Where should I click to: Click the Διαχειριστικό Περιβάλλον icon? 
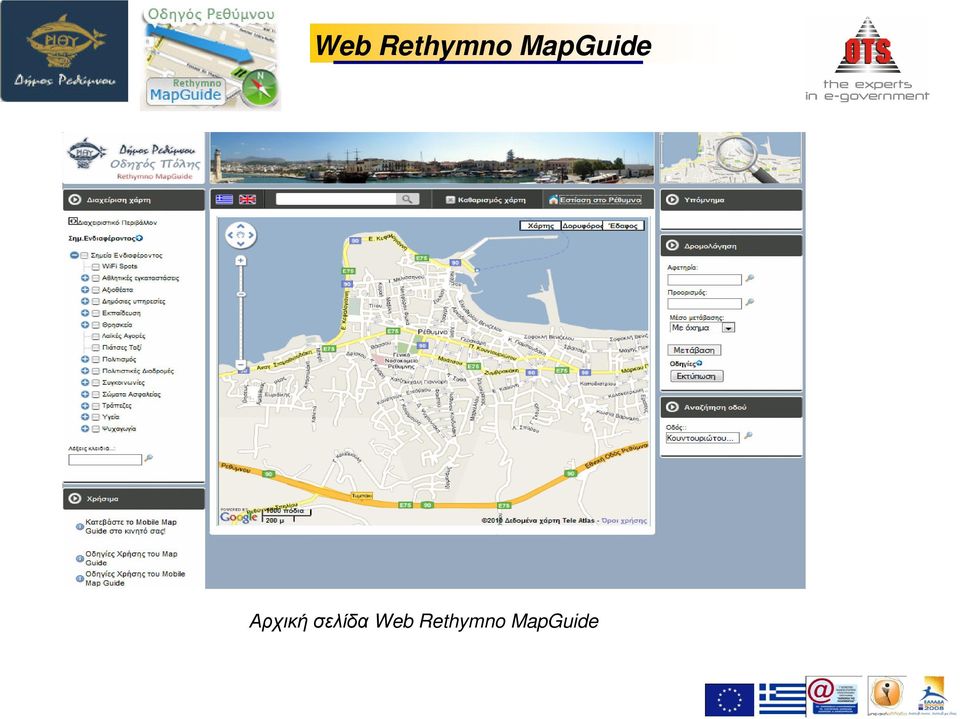click(x=73, y=222)
